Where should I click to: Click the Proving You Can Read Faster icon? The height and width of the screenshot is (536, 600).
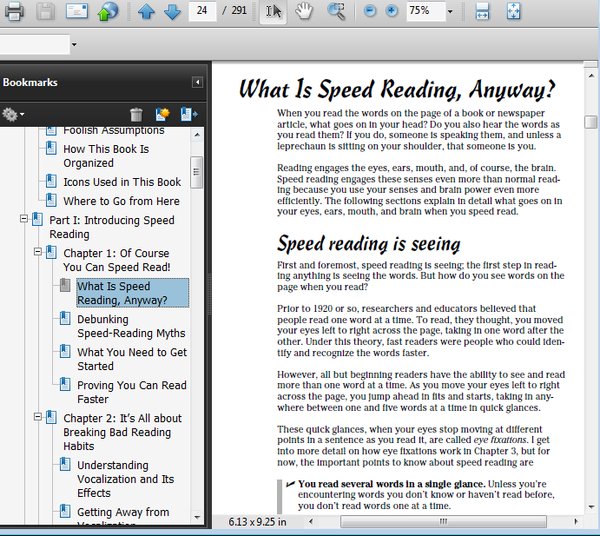[65, 384]
